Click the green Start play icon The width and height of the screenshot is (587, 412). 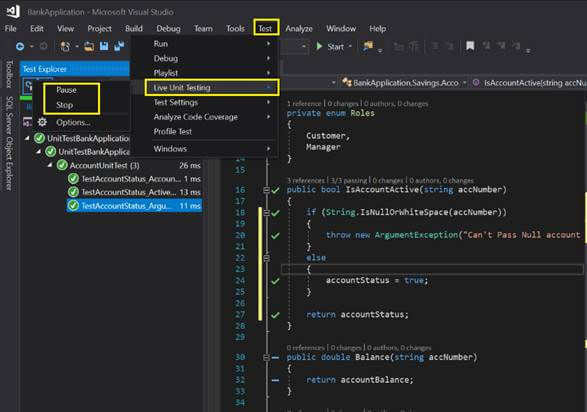319,46
